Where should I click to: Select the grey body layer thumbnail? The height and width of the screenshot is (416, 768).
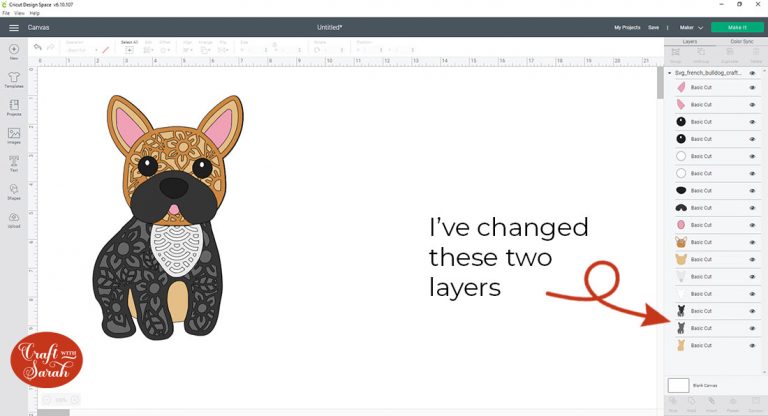coord(681,328)
